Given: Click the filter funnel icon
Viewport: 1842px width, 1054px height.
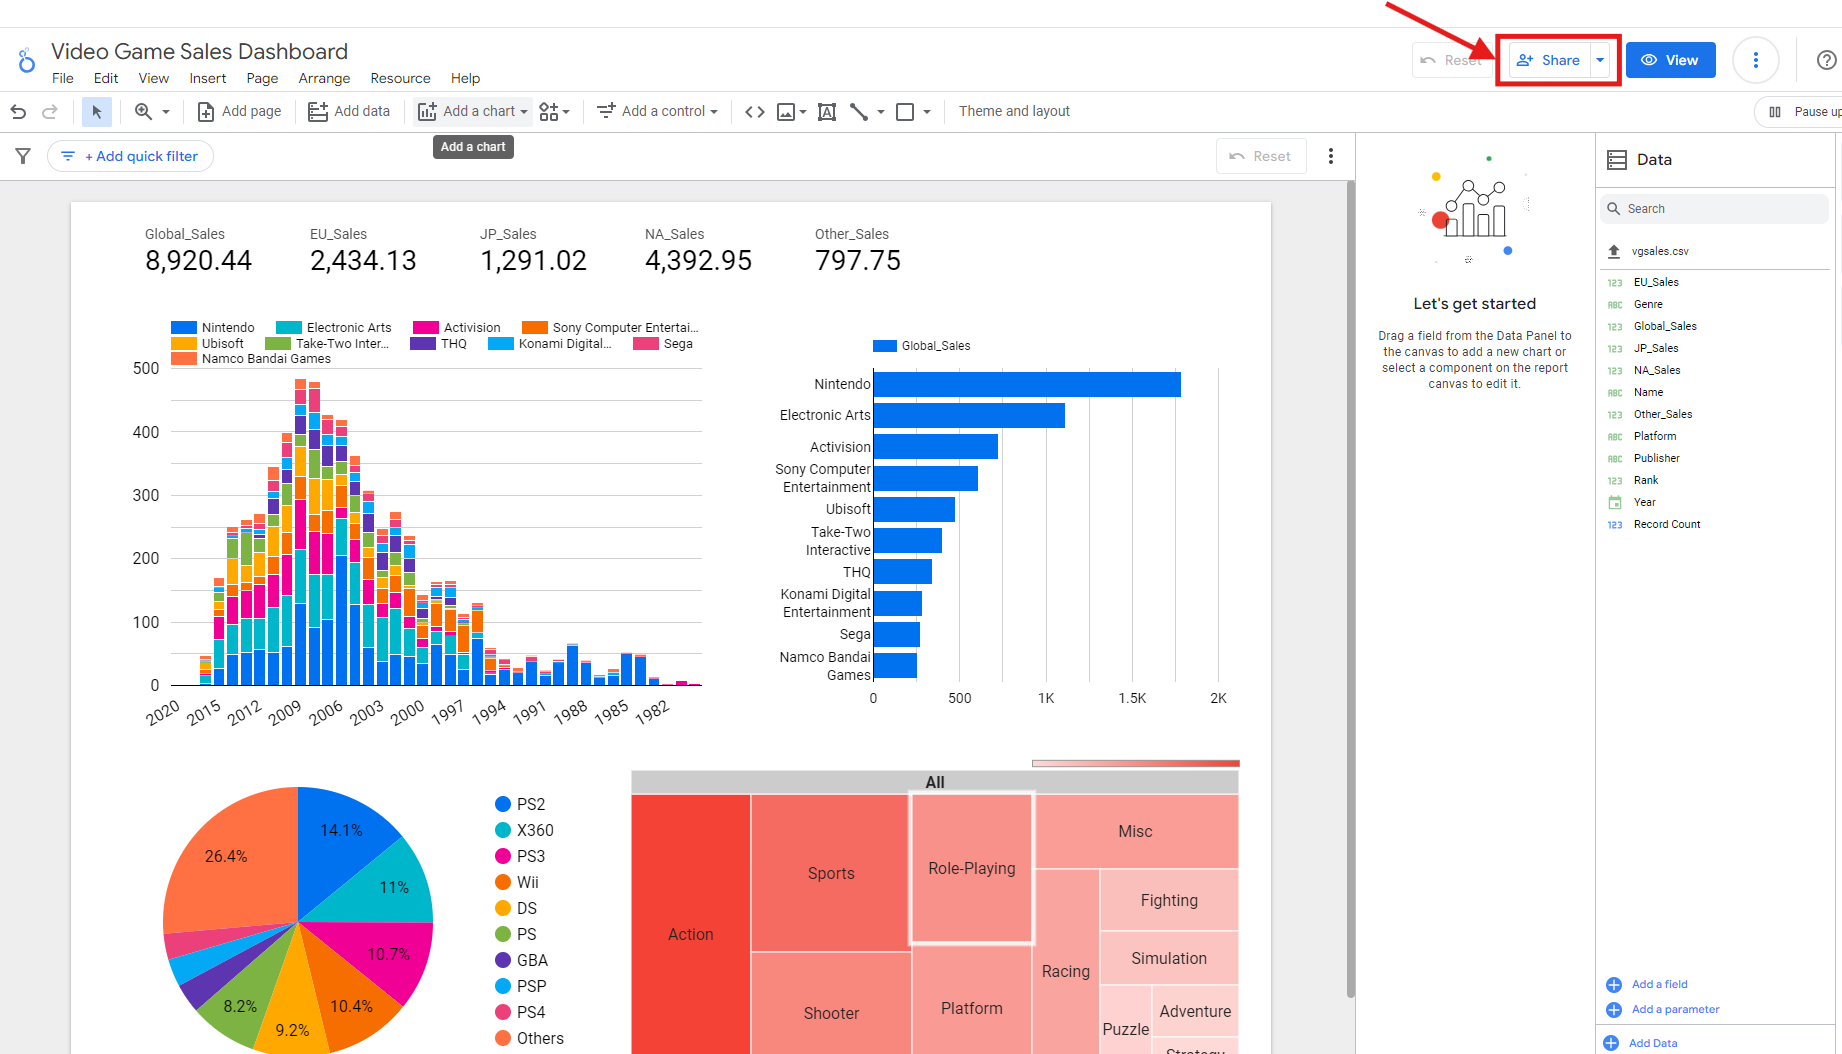Looking at the screenshot, I should pos(23,156).
